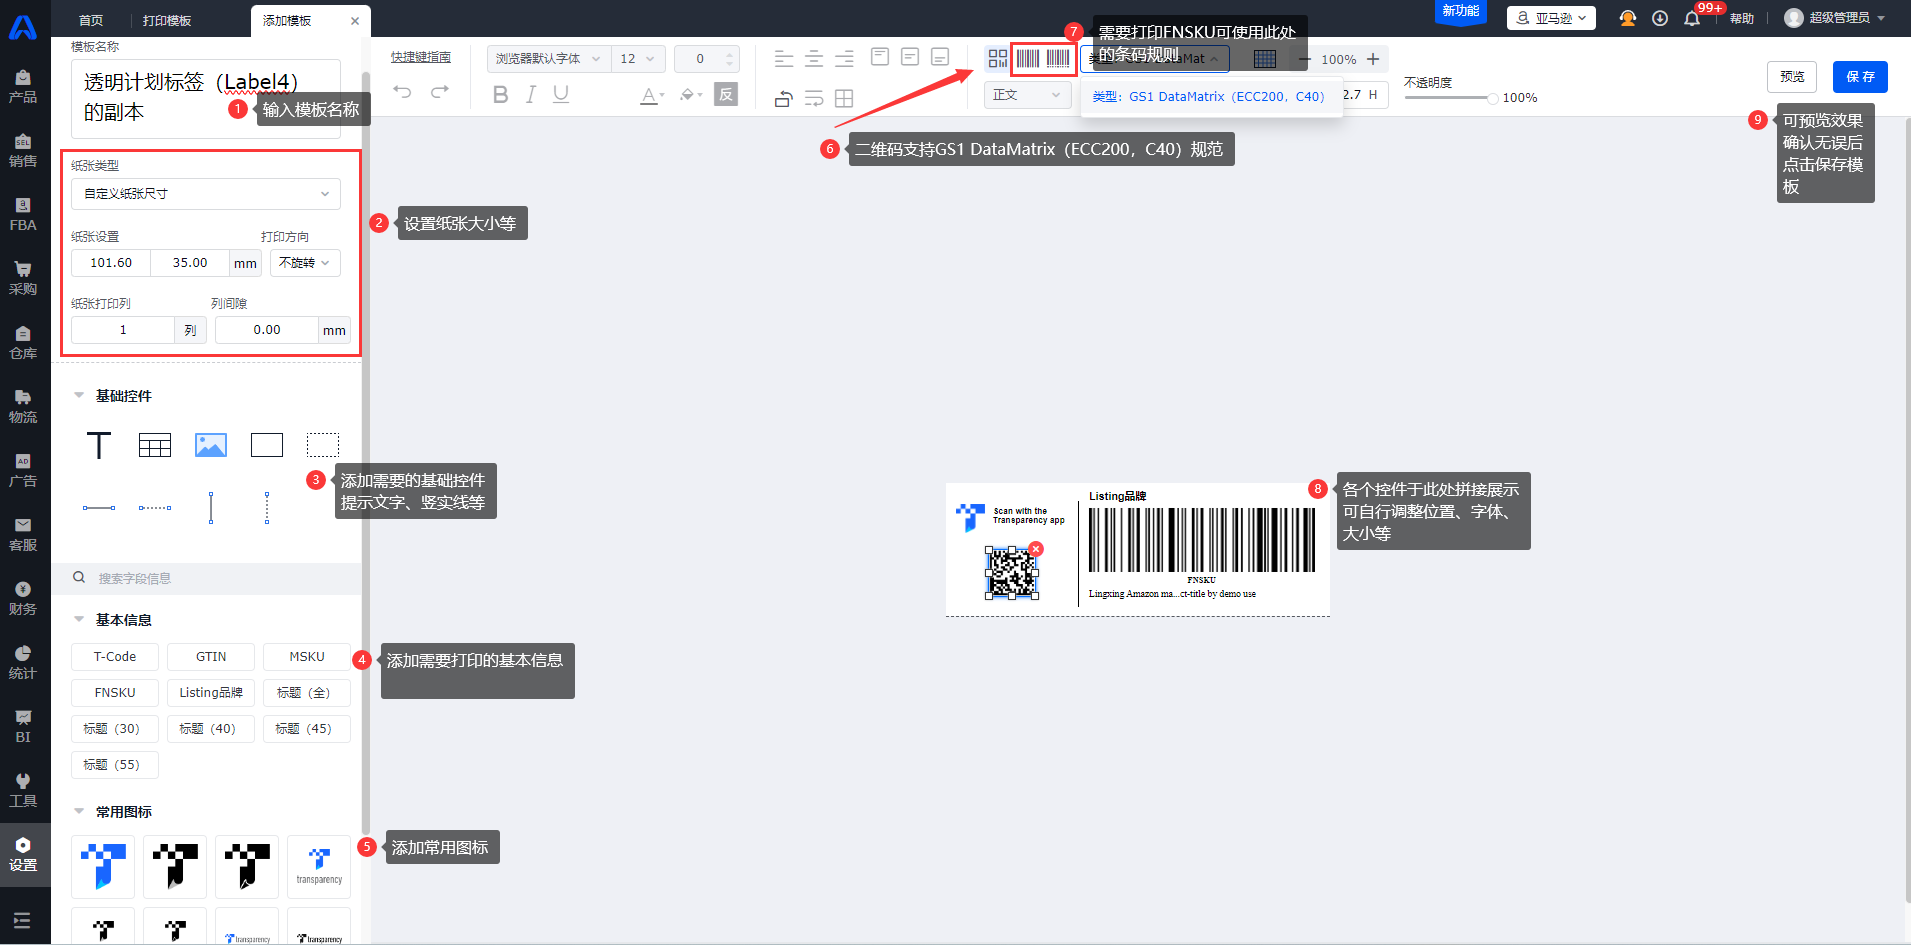Viewport: 1911px width, 945px height.
Task: Collapse the 基础控件 section
Action: point(79,396)
